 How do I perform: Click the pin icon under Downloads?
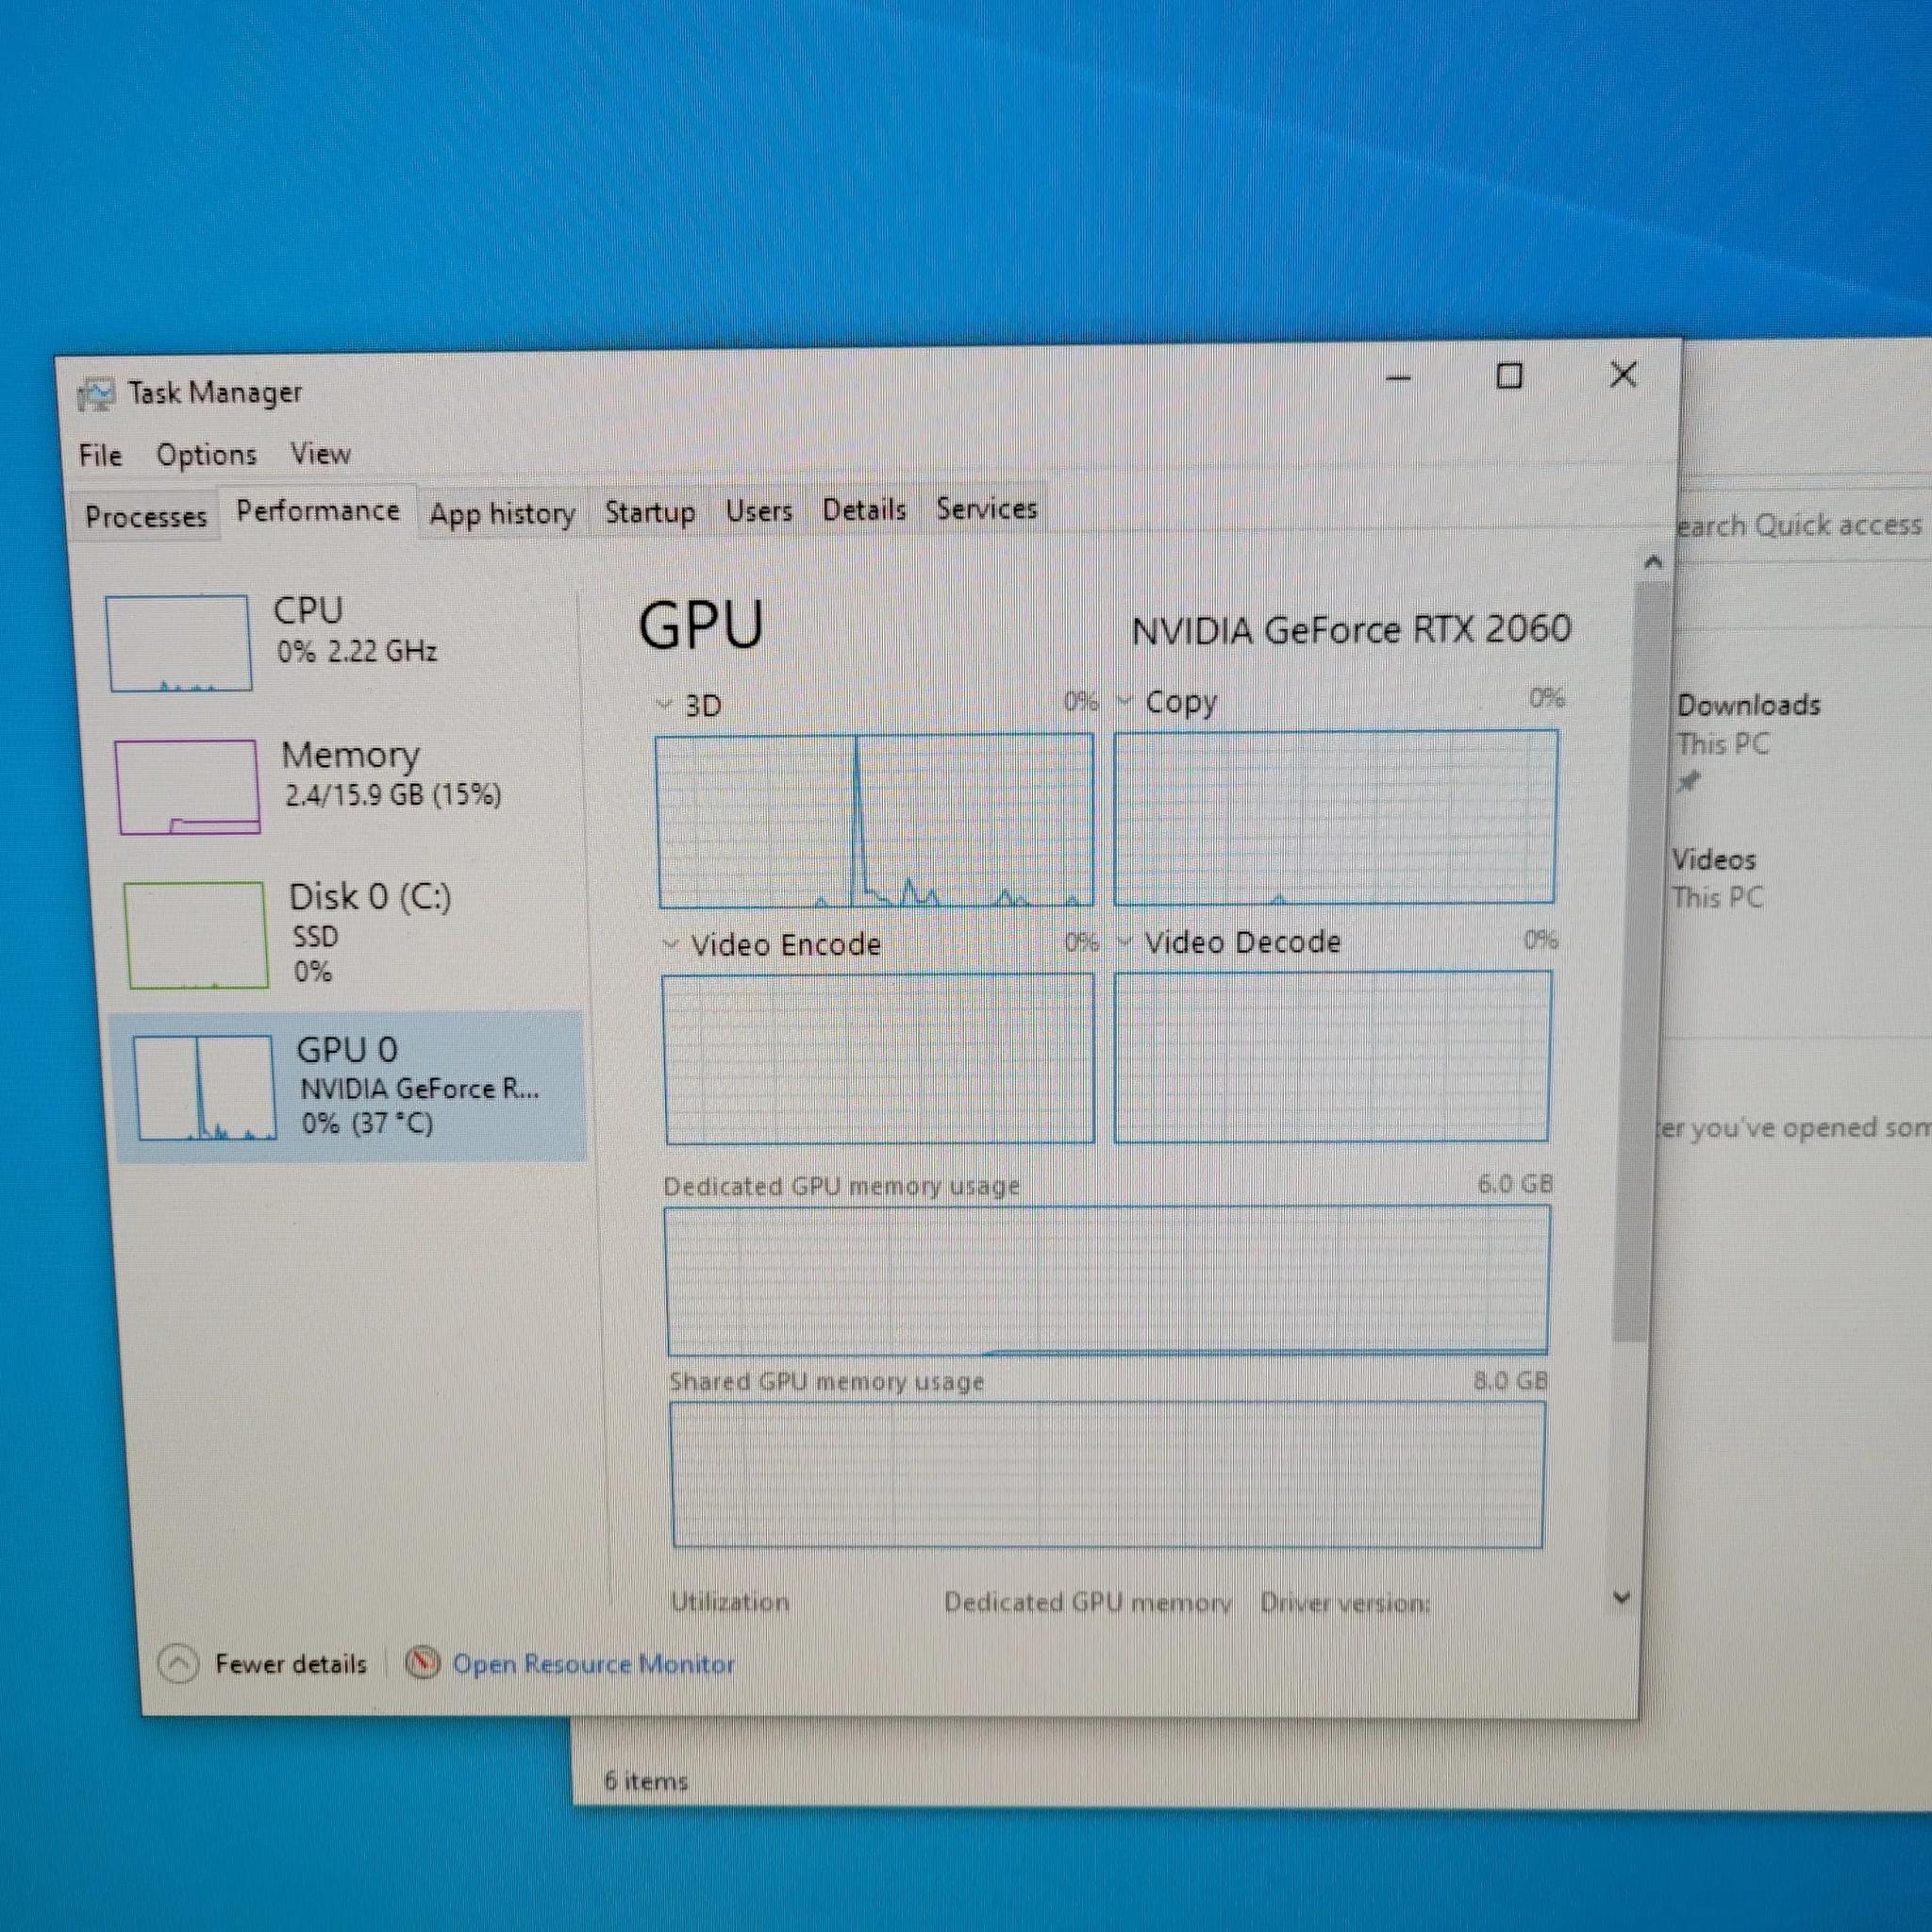[1688, 782]
